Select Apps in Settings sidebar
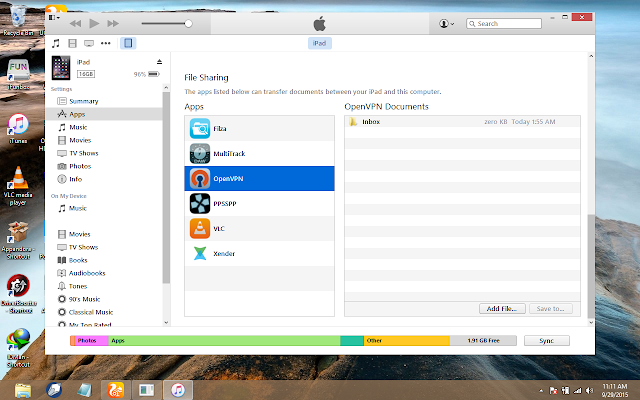Screen dimensions: 640x400 tap(104, 114)
